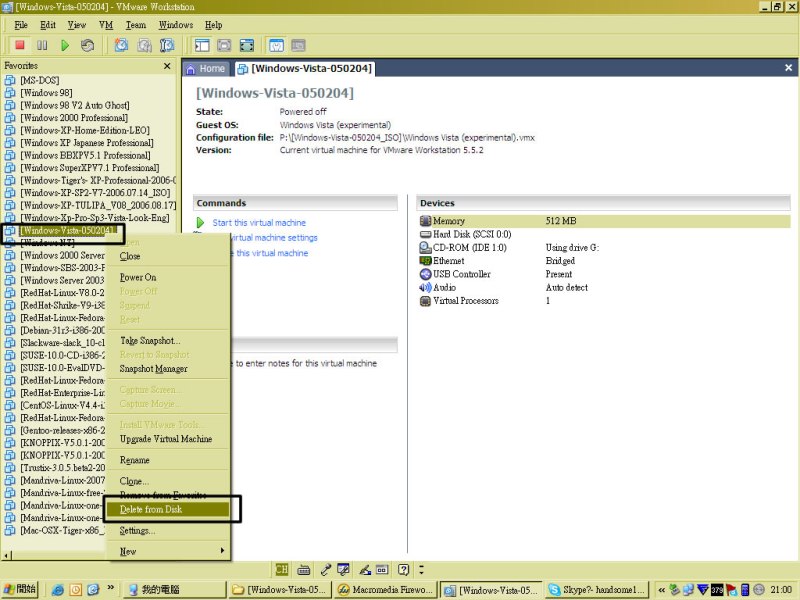Open the Windows menu
This screenshot has width=800, height=600.
click(176, 24)
